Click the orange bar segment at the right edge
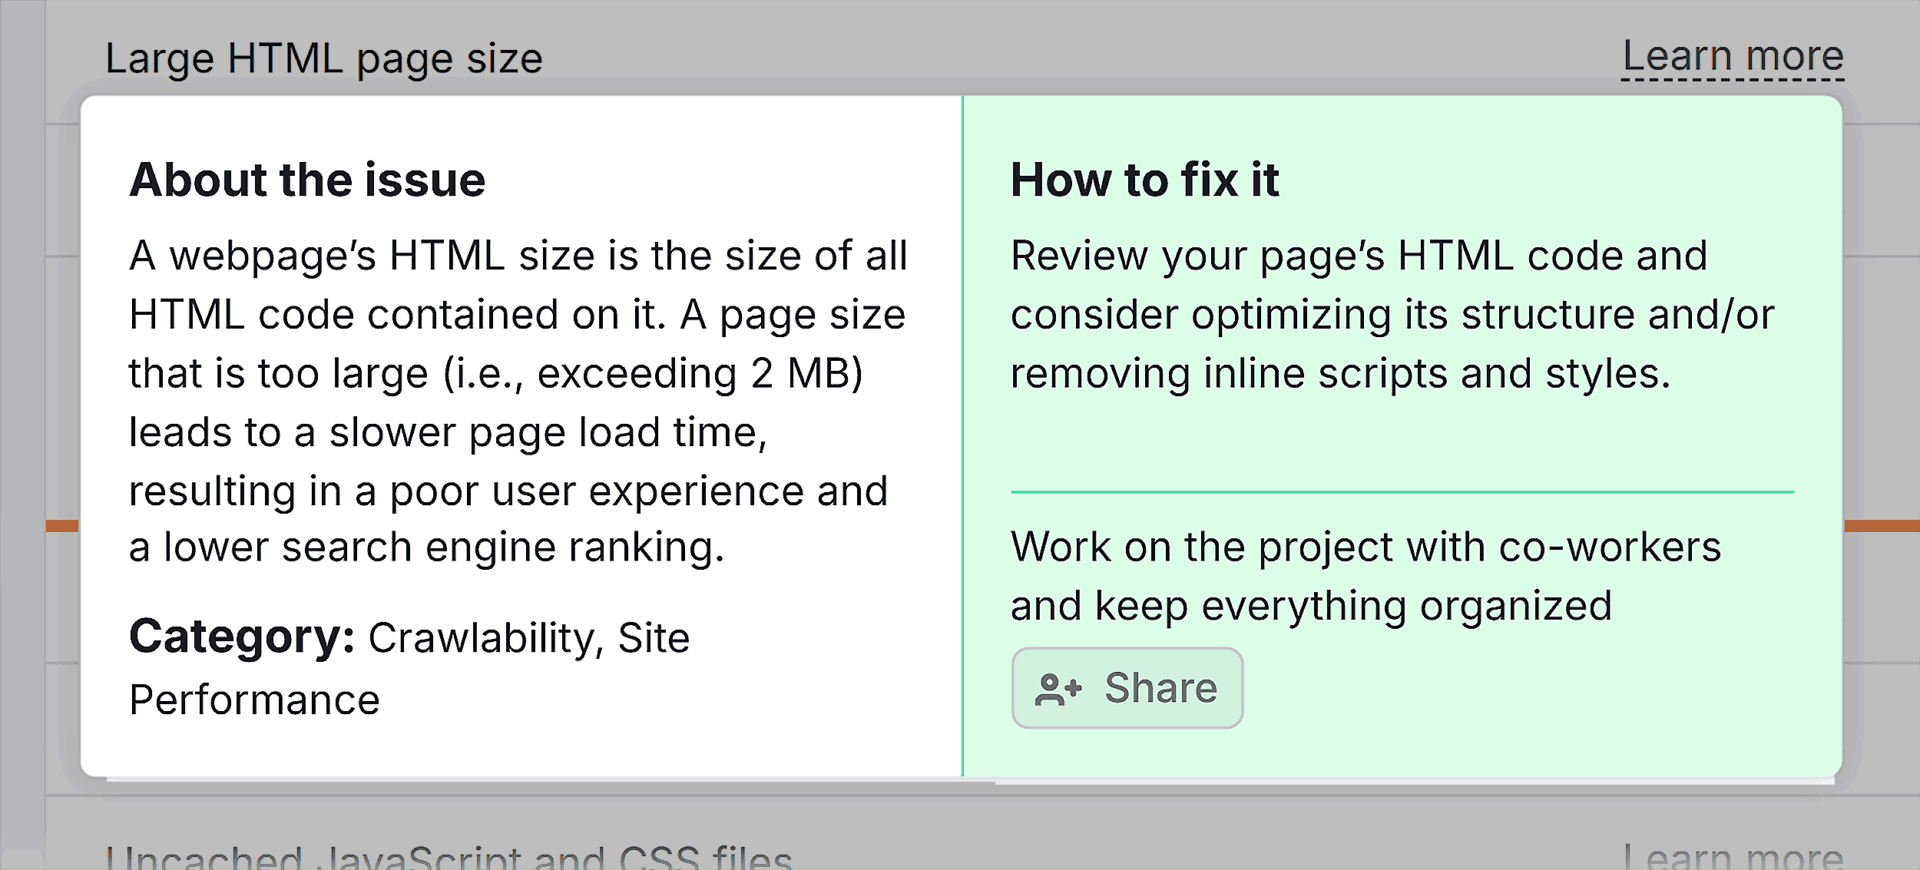Screen dimensions: 1920x870 1881,525
